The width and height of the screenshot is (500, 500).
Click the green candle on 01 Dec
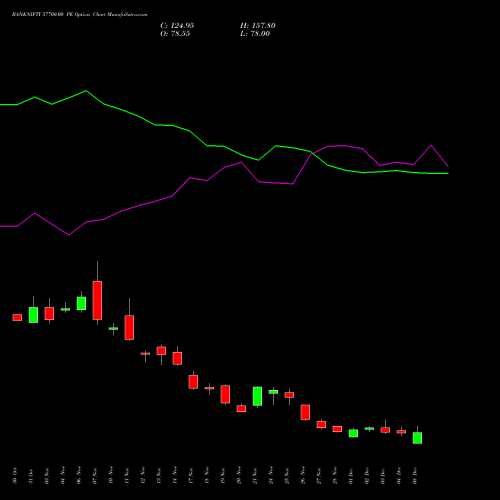(353, 433)
